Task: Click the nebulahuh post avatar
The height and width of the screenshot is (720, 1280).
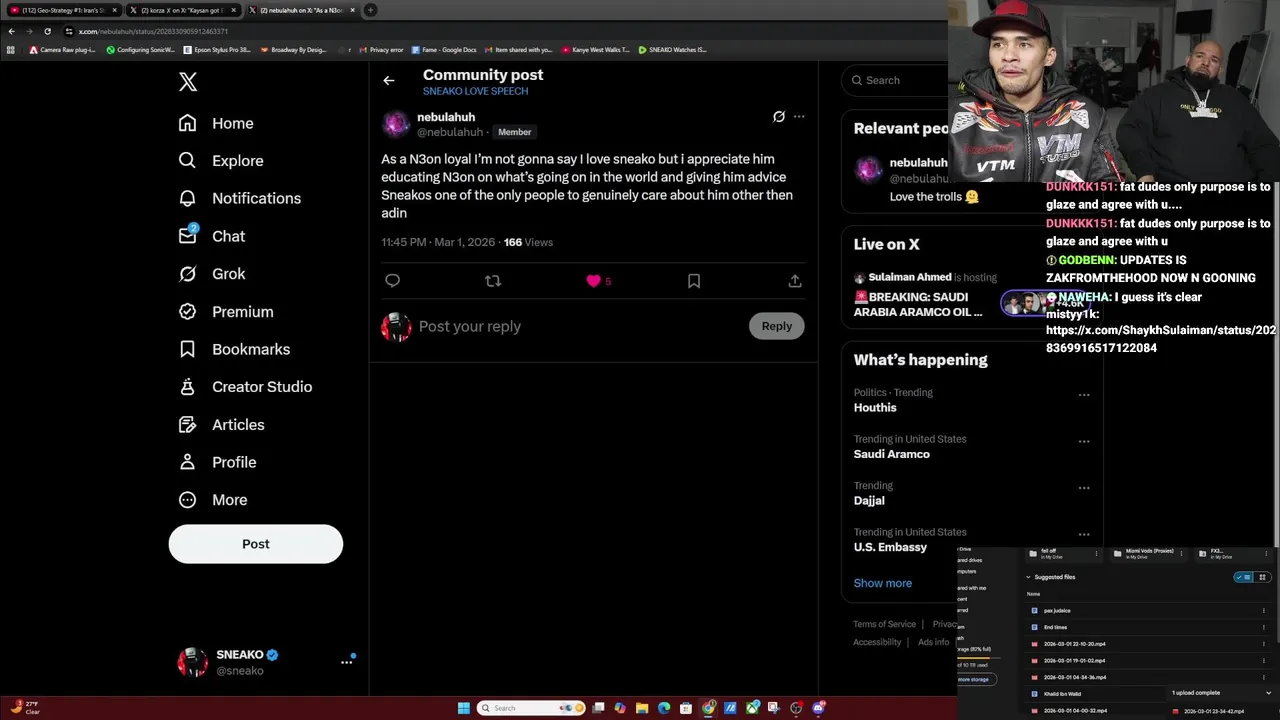Action: point(396,124)
